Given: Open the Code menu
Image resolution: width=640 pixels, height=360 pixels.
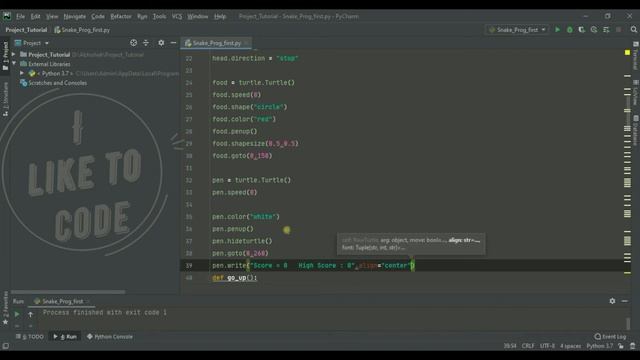Looking at the screenshot, I should point(98,16).
